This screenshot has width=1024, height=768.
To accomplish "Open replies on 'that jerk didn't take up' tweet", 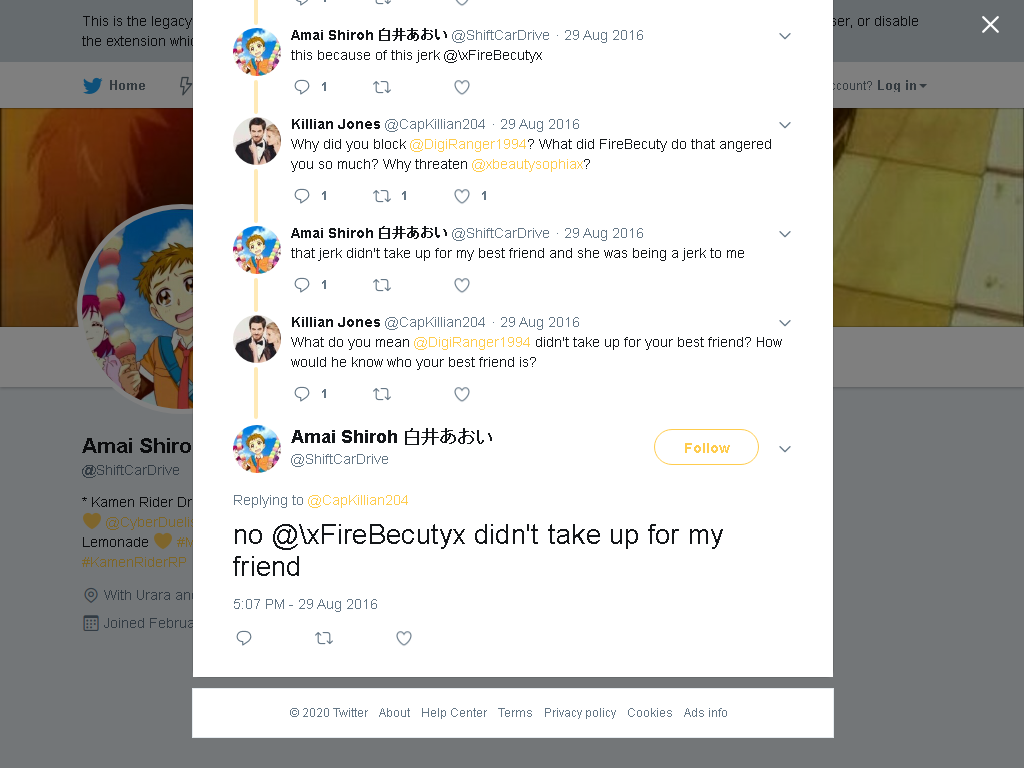I will tap(302, 285).
